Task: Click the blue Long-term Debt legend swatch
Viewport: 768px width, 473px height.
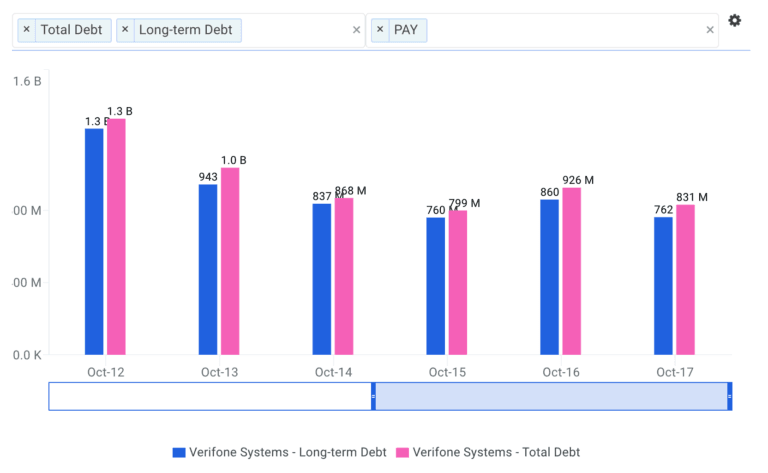Action: click(x=179, y=452)
